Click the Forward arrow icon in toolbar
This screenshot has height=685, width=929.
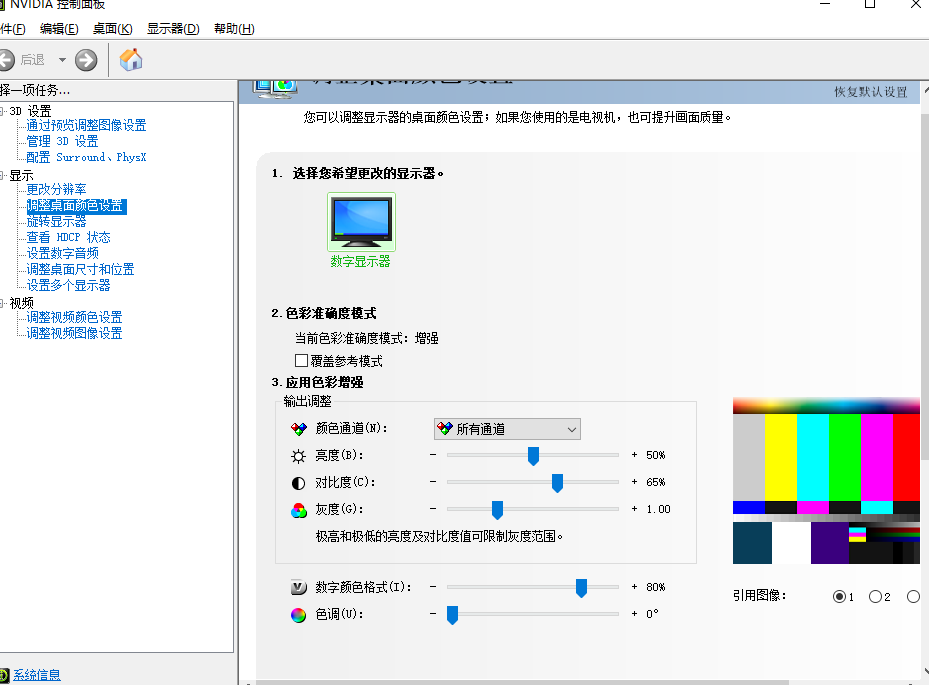coord(86,60)
